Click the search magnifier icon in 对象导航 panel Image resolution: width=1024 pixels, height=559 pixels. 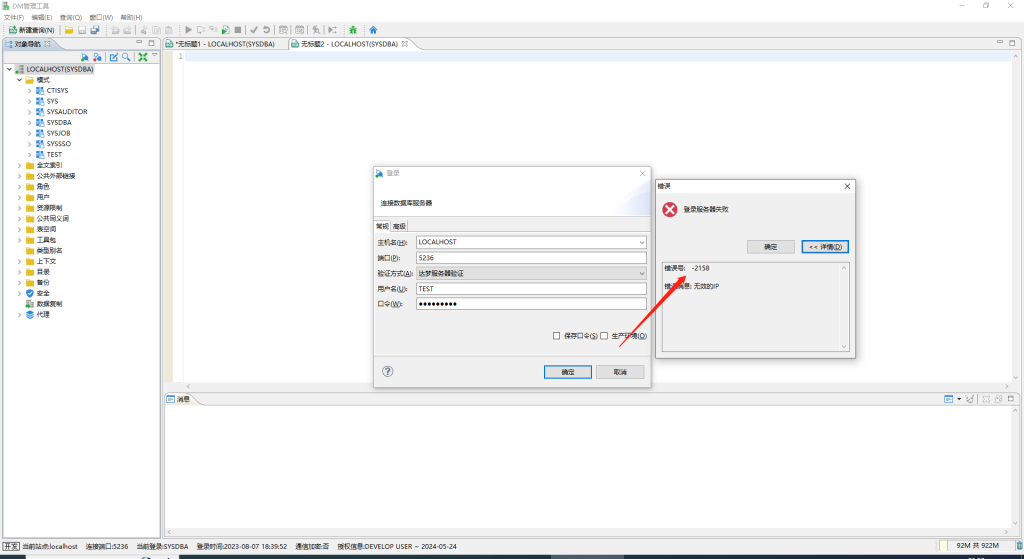(126, 57)
